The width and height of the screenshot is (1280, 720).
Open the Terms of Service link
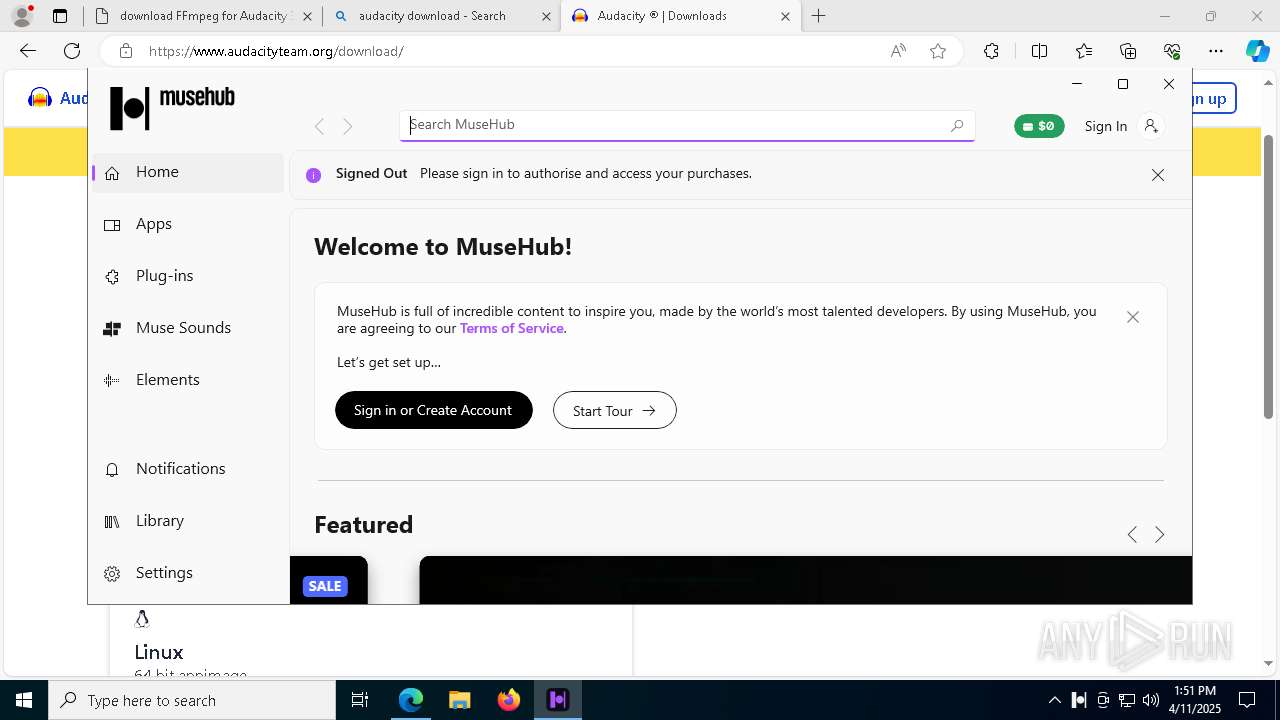pos(512,328)
